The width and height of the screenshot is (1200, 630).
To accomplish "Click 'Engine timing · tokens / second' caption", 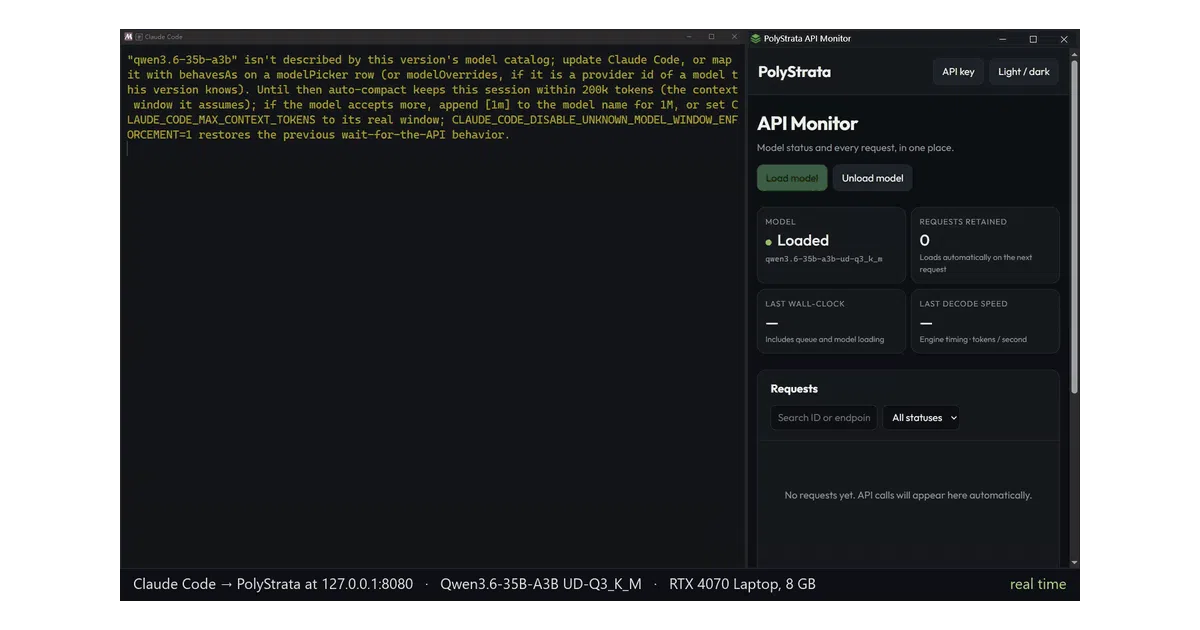I will click(973, 340).
